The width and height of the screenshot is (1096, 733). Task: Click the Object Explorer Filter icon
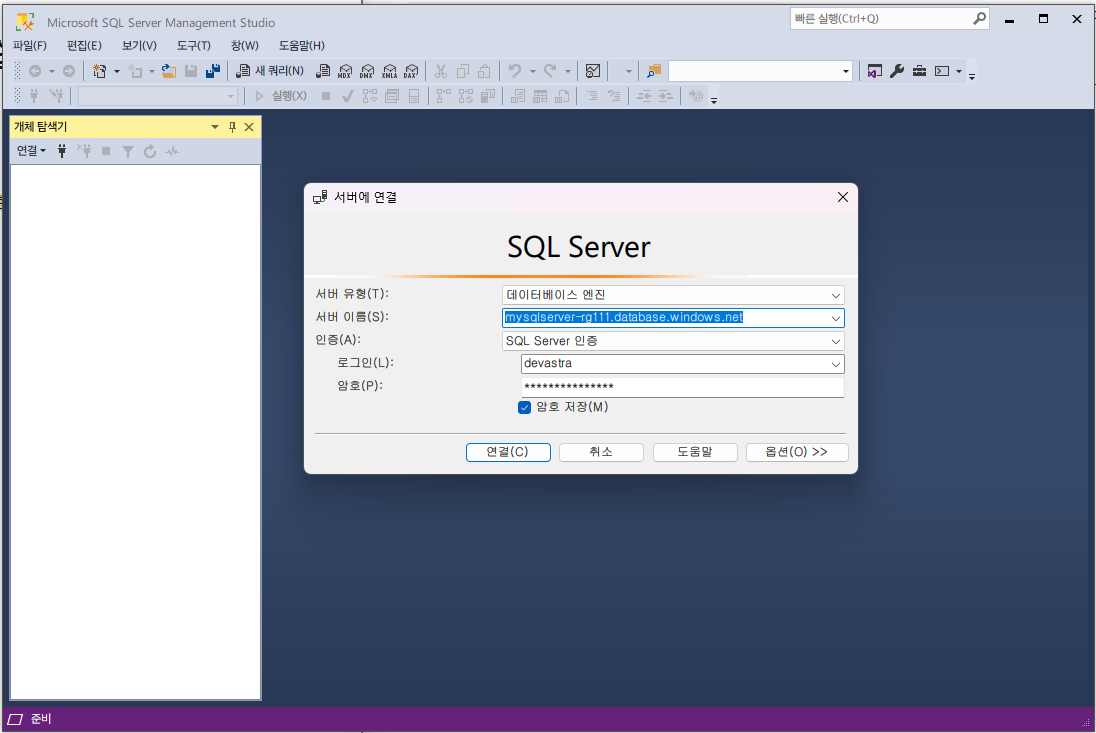point(128,151)
